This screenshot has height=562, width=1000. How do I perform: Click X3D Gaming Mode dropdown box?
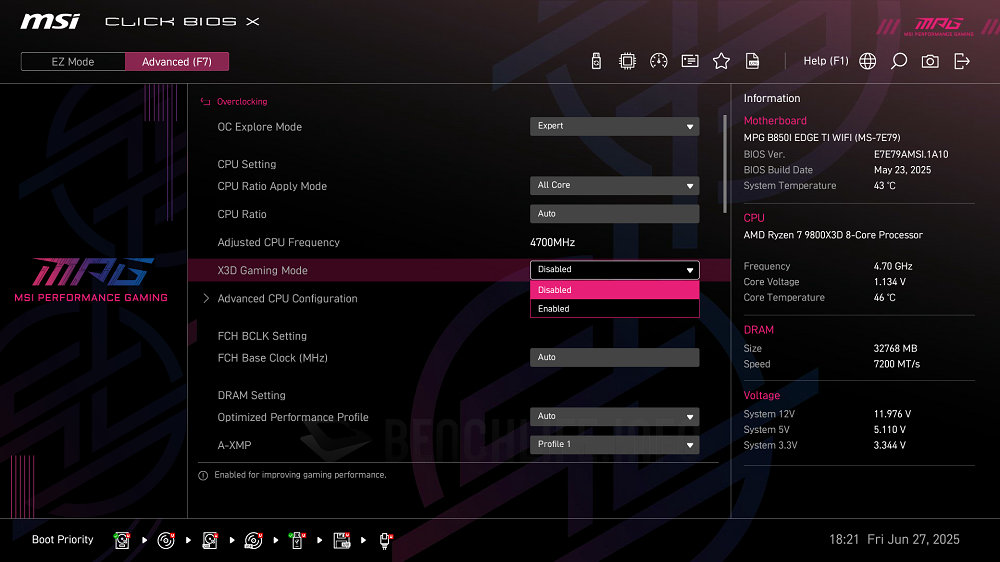614,270
